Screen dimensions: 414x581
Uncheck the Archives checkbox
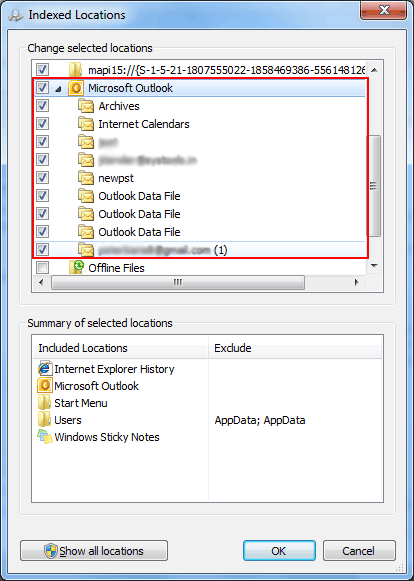pyautogui.click(x=42, y=106)
